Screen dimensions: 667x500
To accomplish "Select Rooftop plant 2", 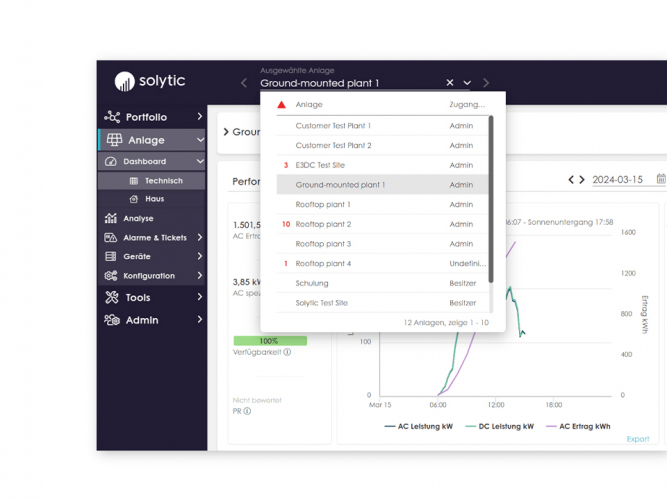I will click(382, 224).
